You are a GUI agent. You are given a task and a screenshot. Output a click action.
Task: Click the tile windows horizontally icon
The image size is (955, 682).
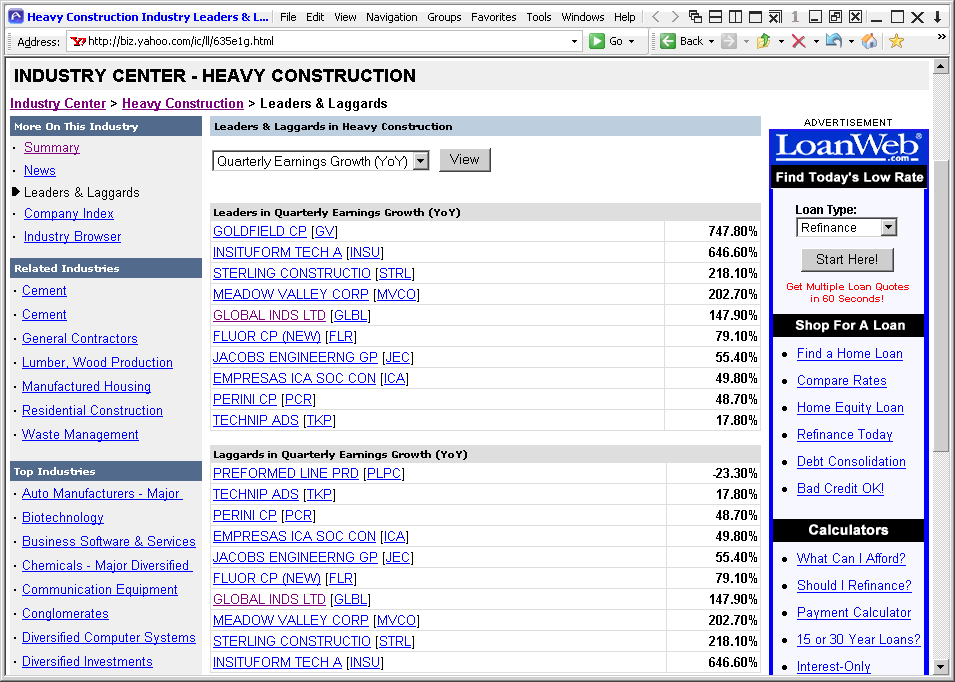[x=715, y=16]
